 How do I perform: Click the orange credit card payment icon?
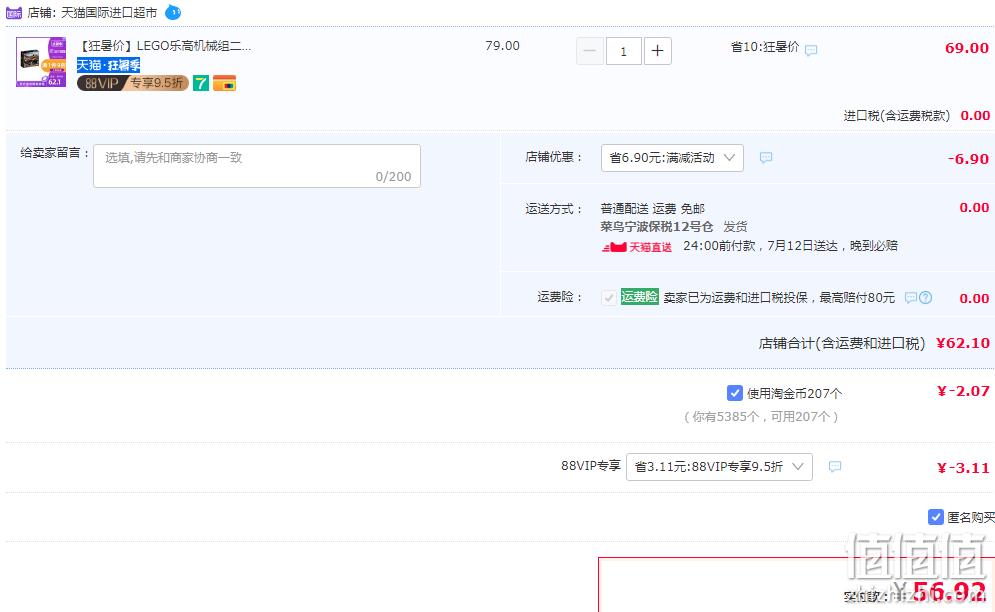point(224,83)
